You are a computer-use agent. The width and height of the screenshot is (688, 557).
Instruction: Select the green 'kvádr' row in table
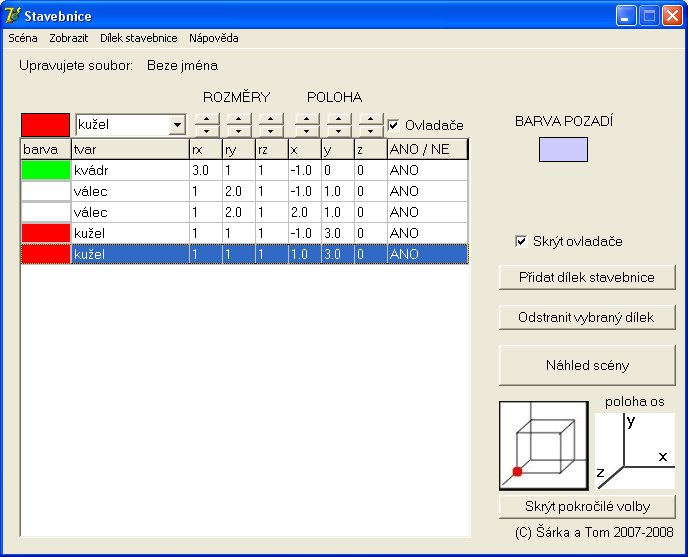[x=130, y=171]
